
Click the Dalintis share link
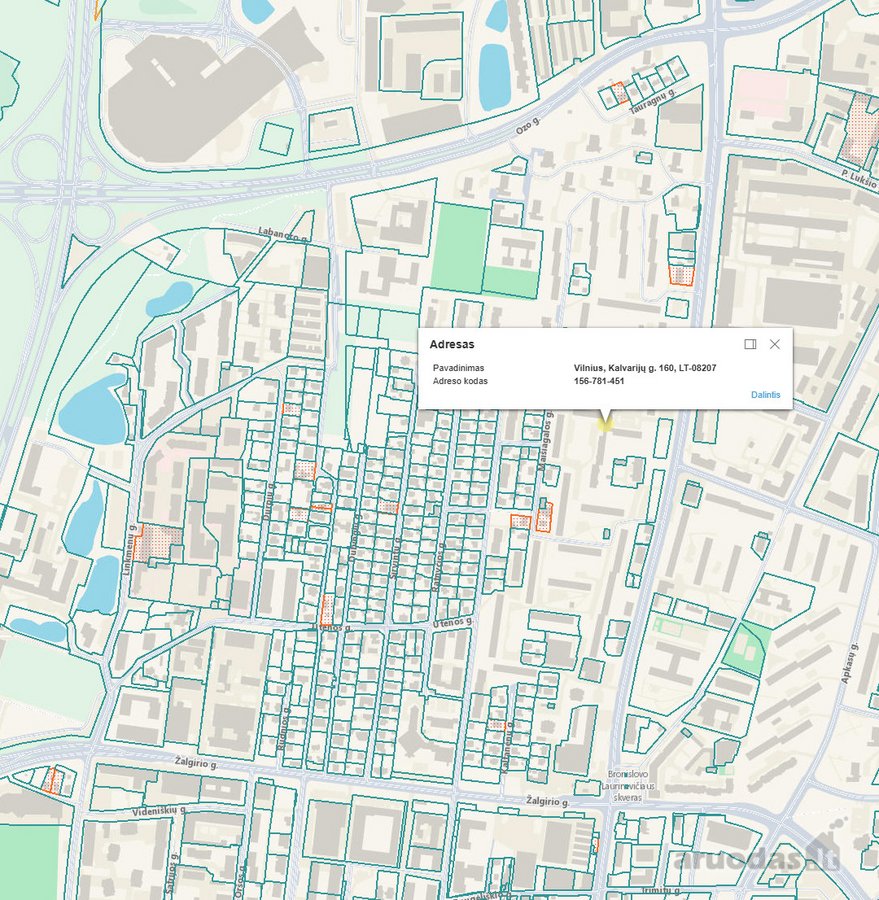pyautogui.click(x=765, y=395)
